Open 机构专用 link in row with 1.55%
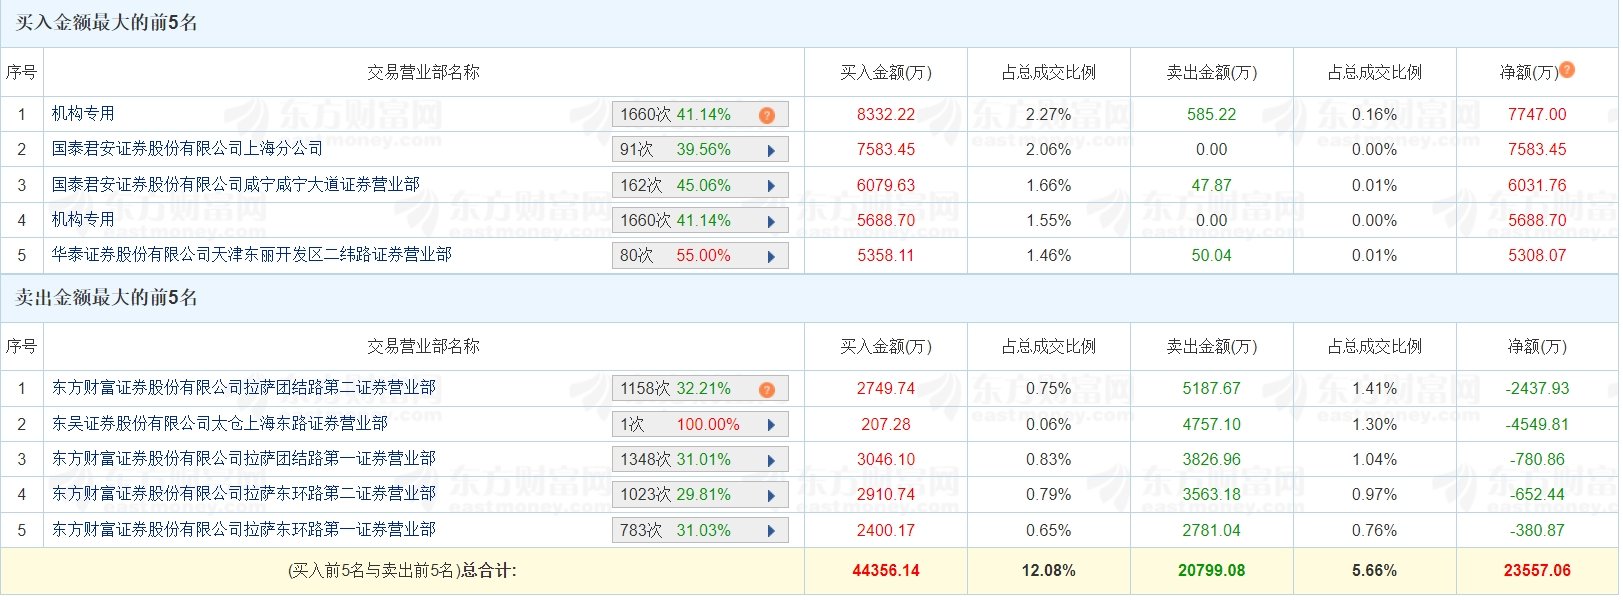The image size is (1623, 600). click(x=83, y=219)
